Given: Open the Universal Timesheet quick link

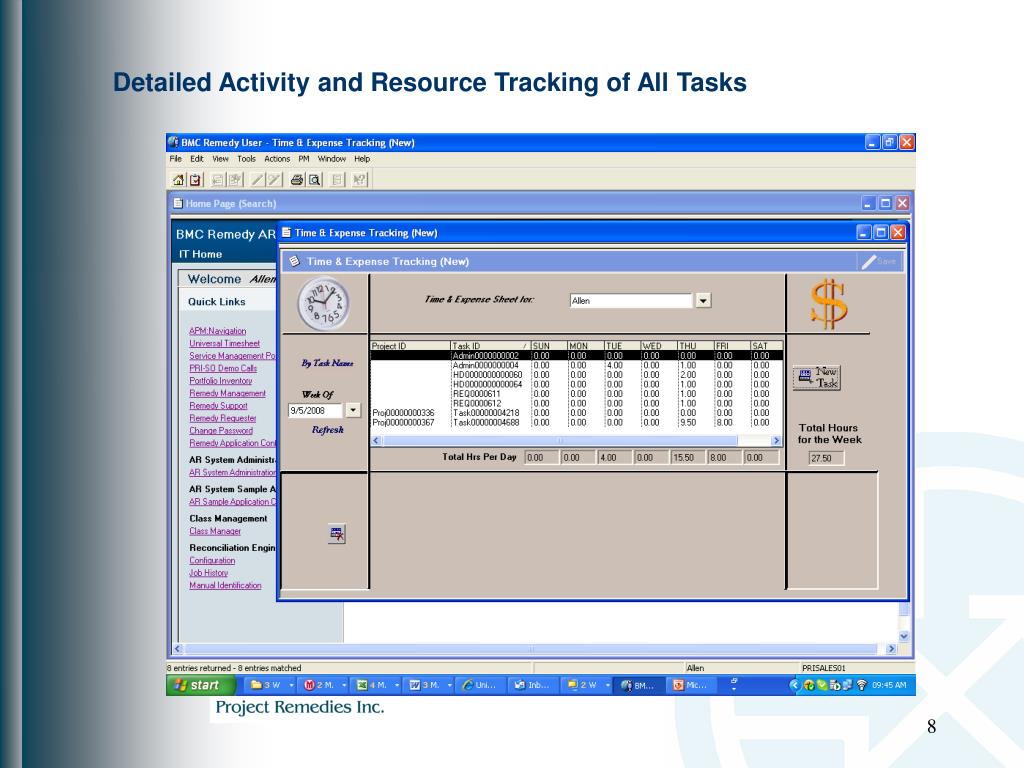Looking at the screenshot, I should [224, 344].
